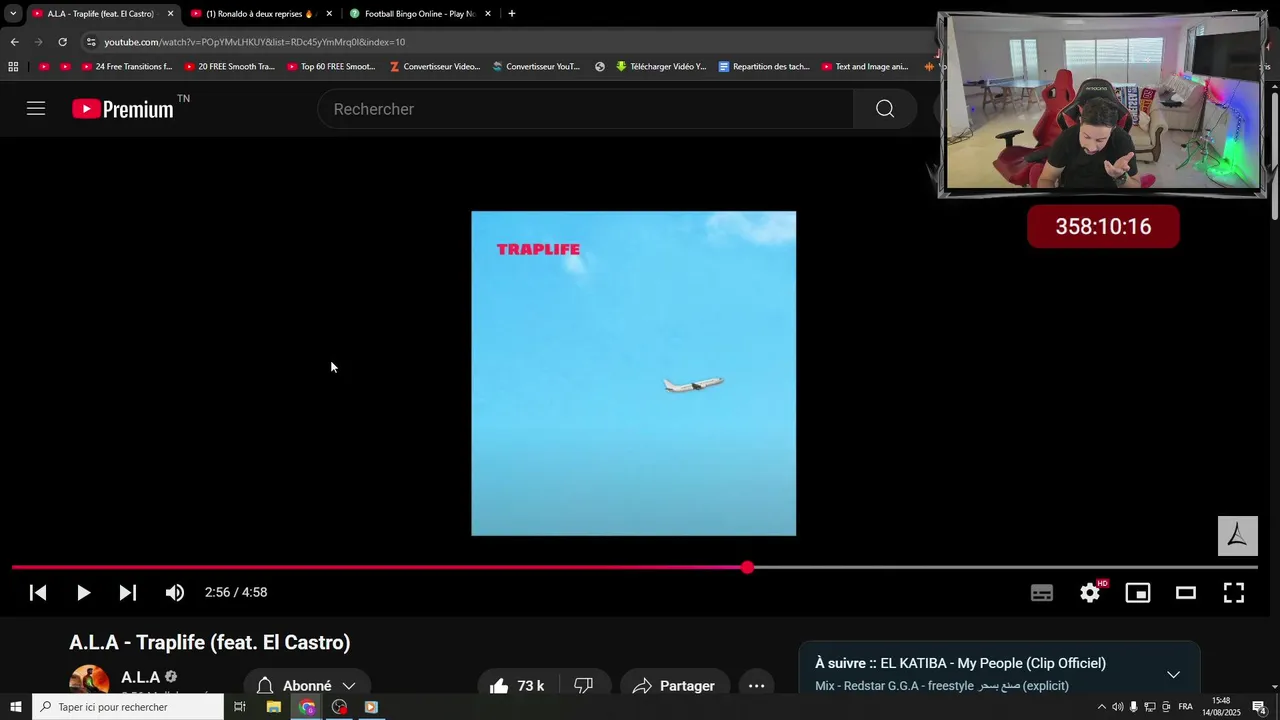
Task: Enter fullscreen mode
Action: click(x=1234, y=592)
